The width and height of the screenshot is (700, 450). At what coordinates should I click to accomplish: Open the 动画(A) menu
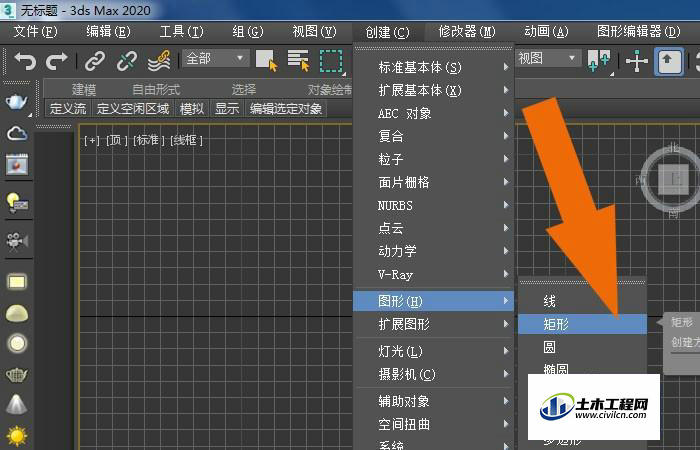click(x=546, y=32)
